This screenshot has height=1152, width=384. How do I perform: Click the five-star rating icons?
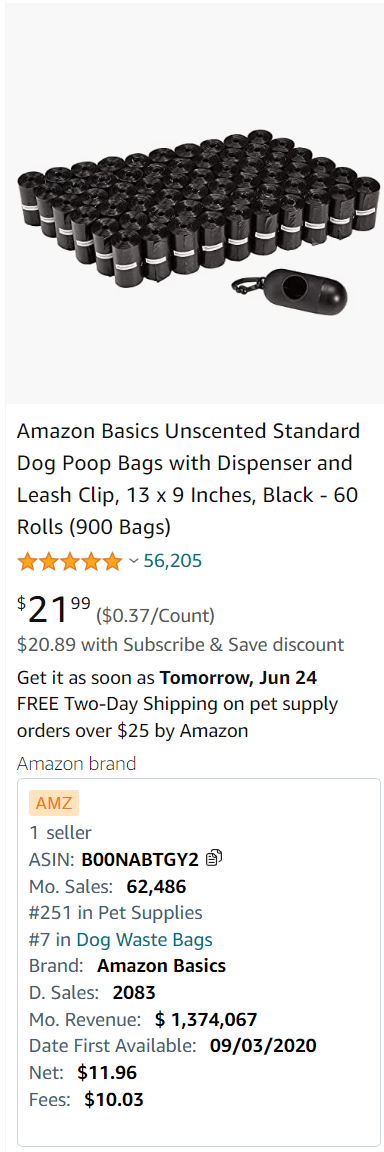tap(70, 562)
